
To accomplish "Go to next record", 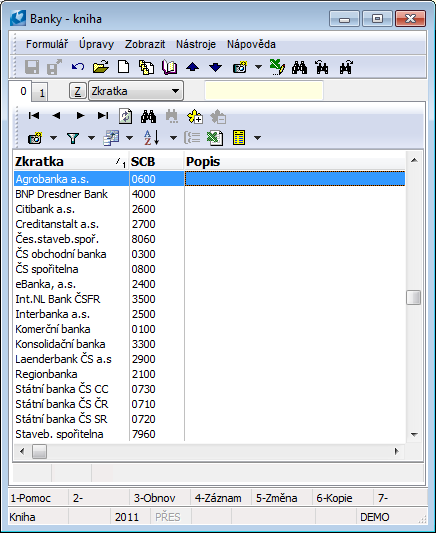I will click(x=80, y=116).
